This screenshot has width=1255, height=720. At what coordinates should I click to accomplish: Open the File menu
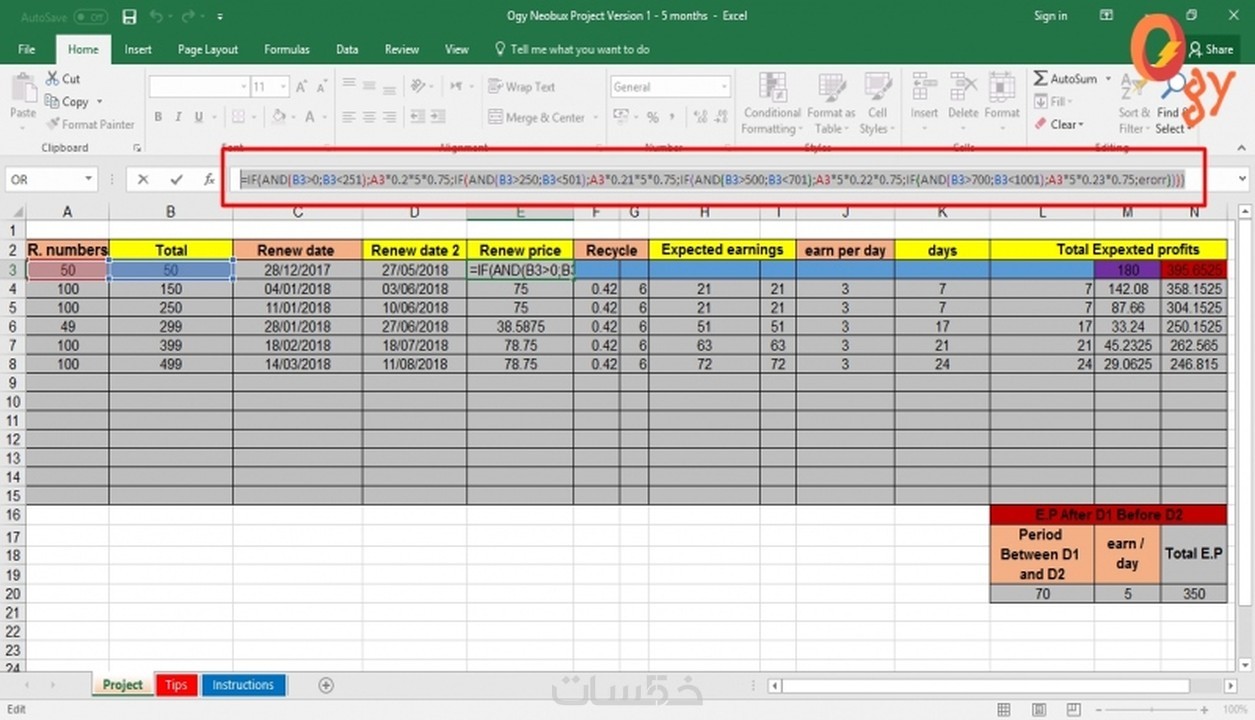point(27,49)
